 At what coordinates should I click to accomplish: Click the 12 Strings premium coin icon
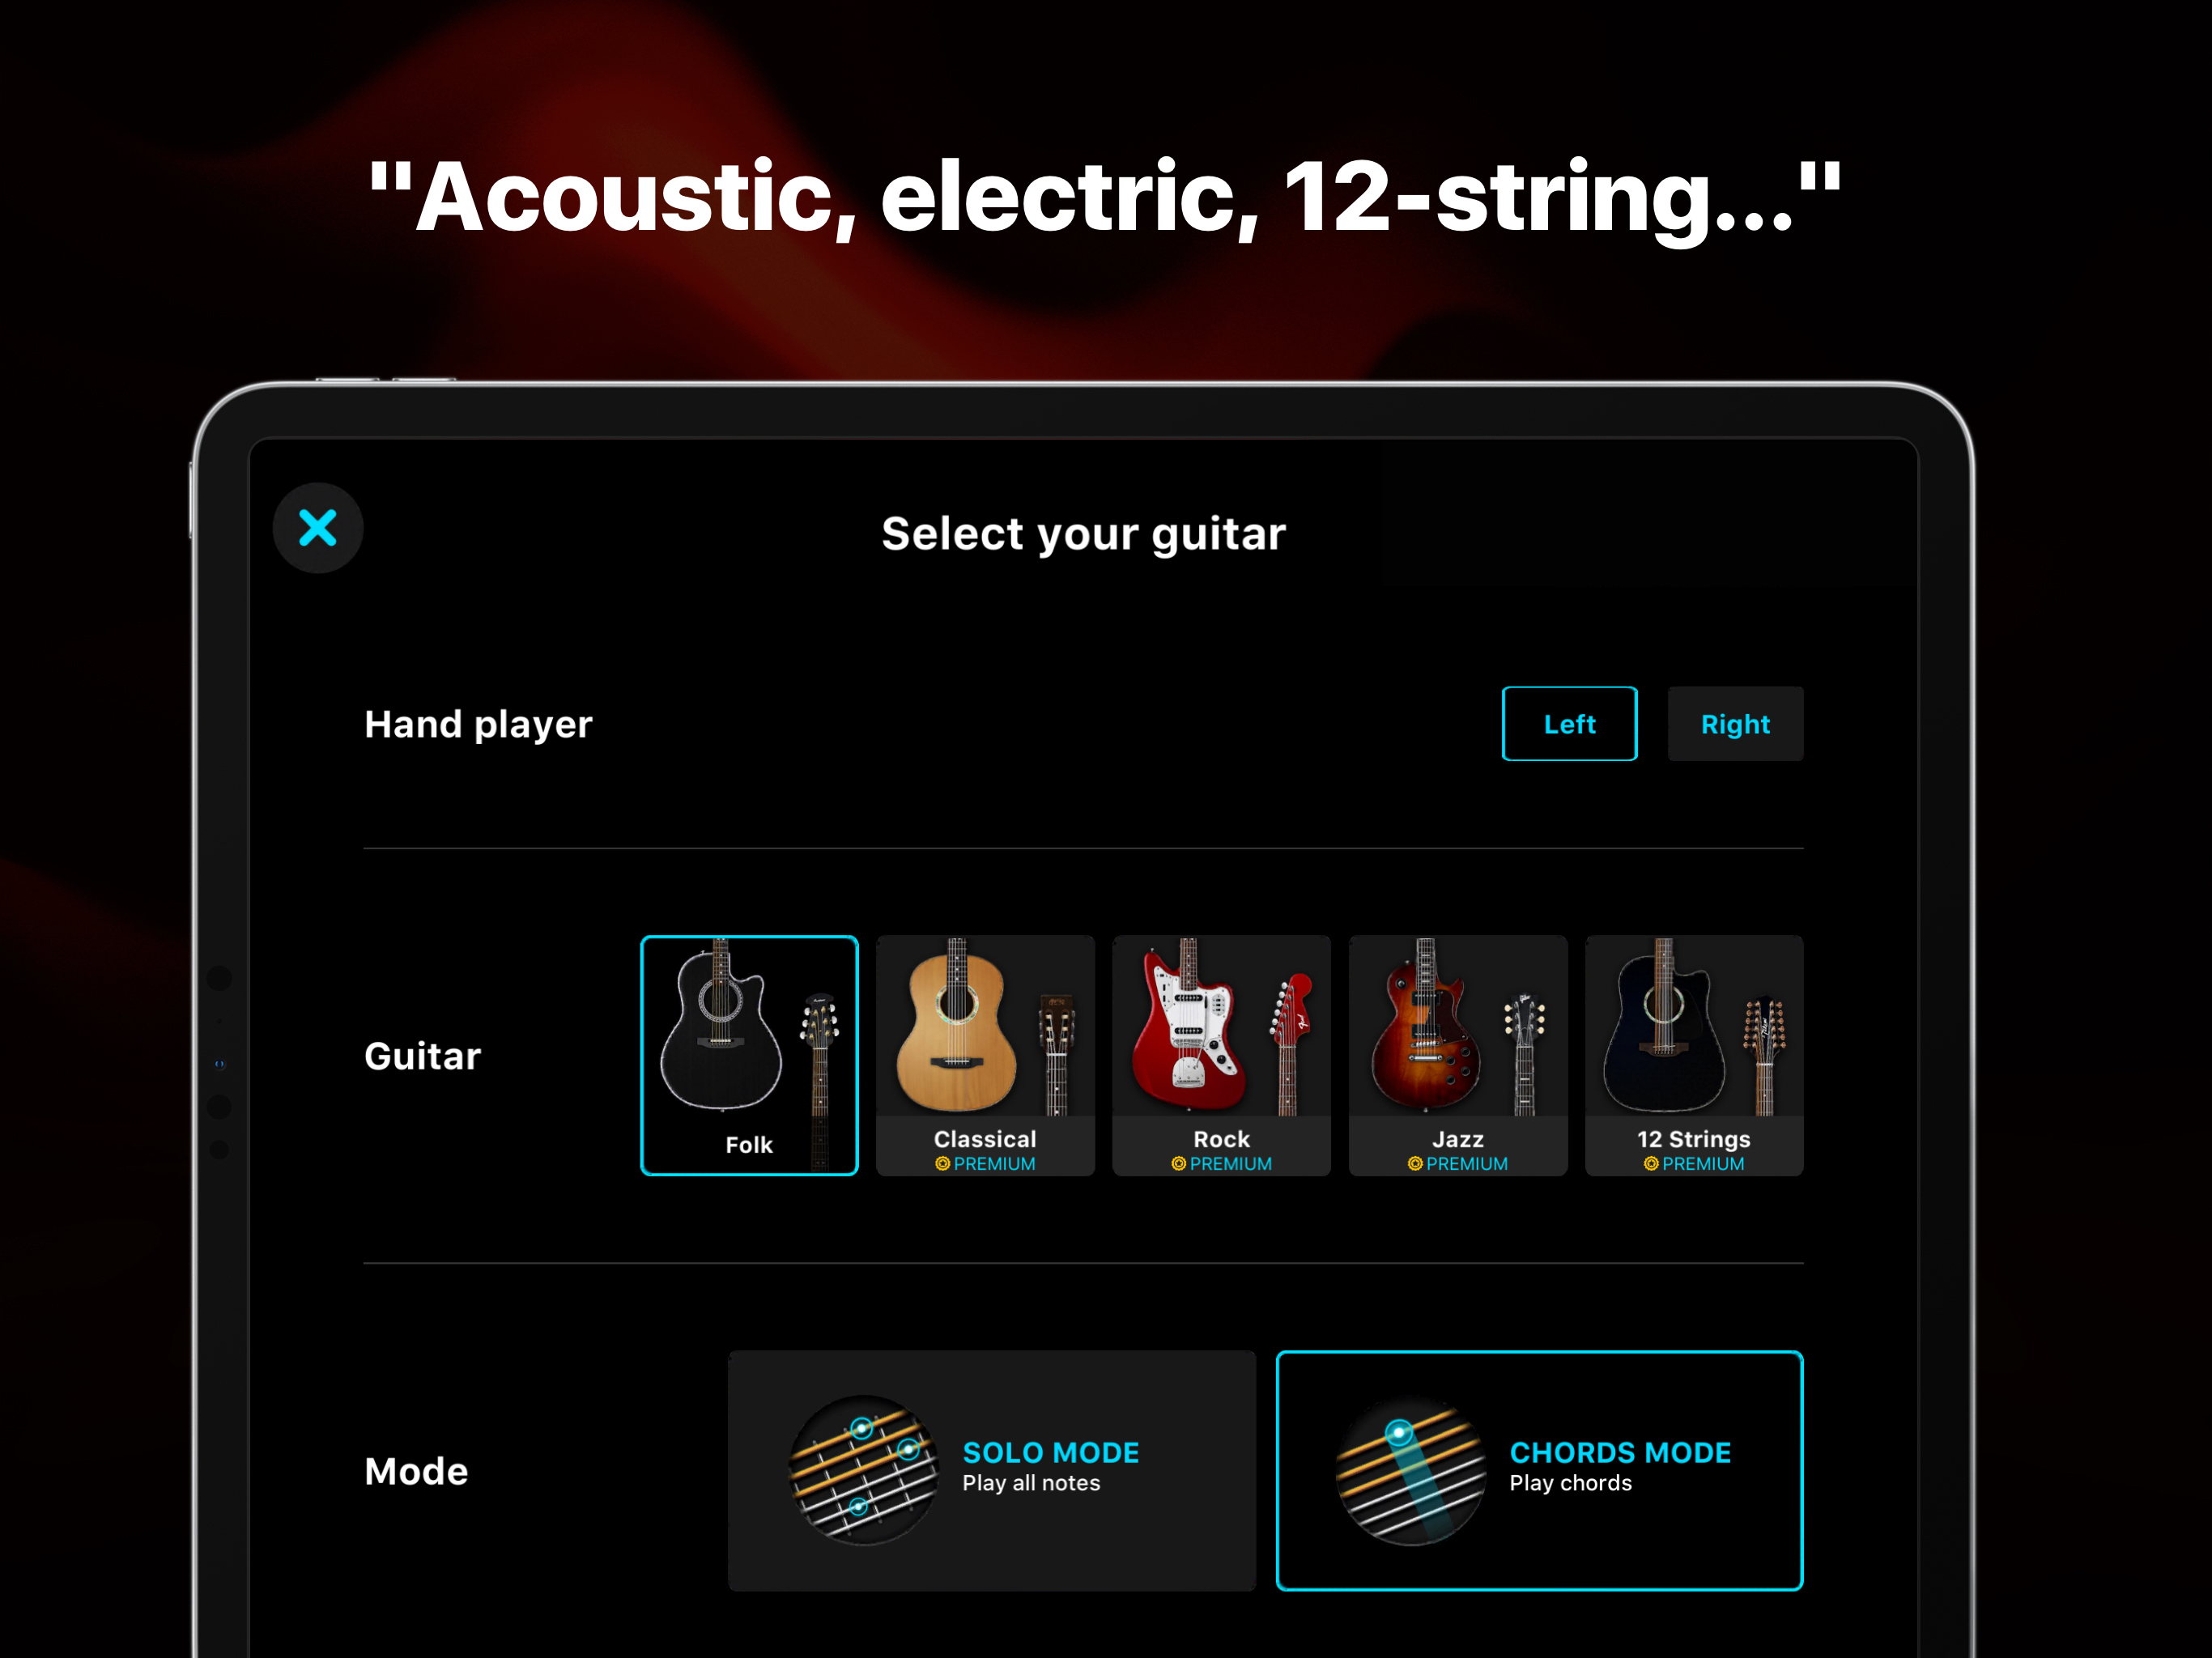pyautogui.click(x=1651, y=1164)
